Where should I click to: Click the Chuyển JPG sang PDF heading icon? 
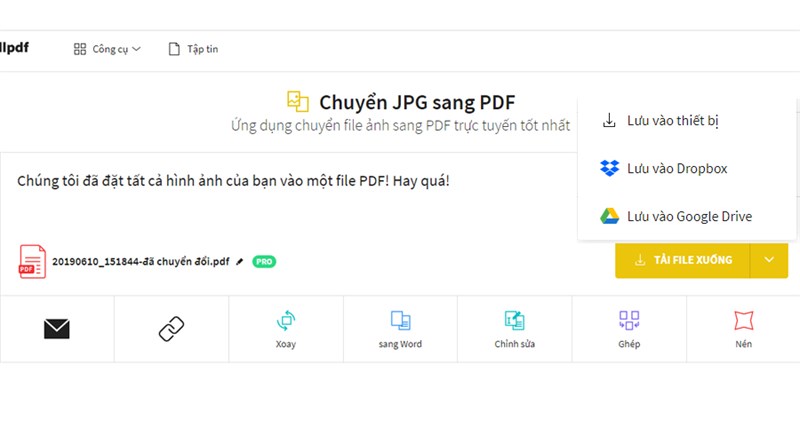pos(297,101)
